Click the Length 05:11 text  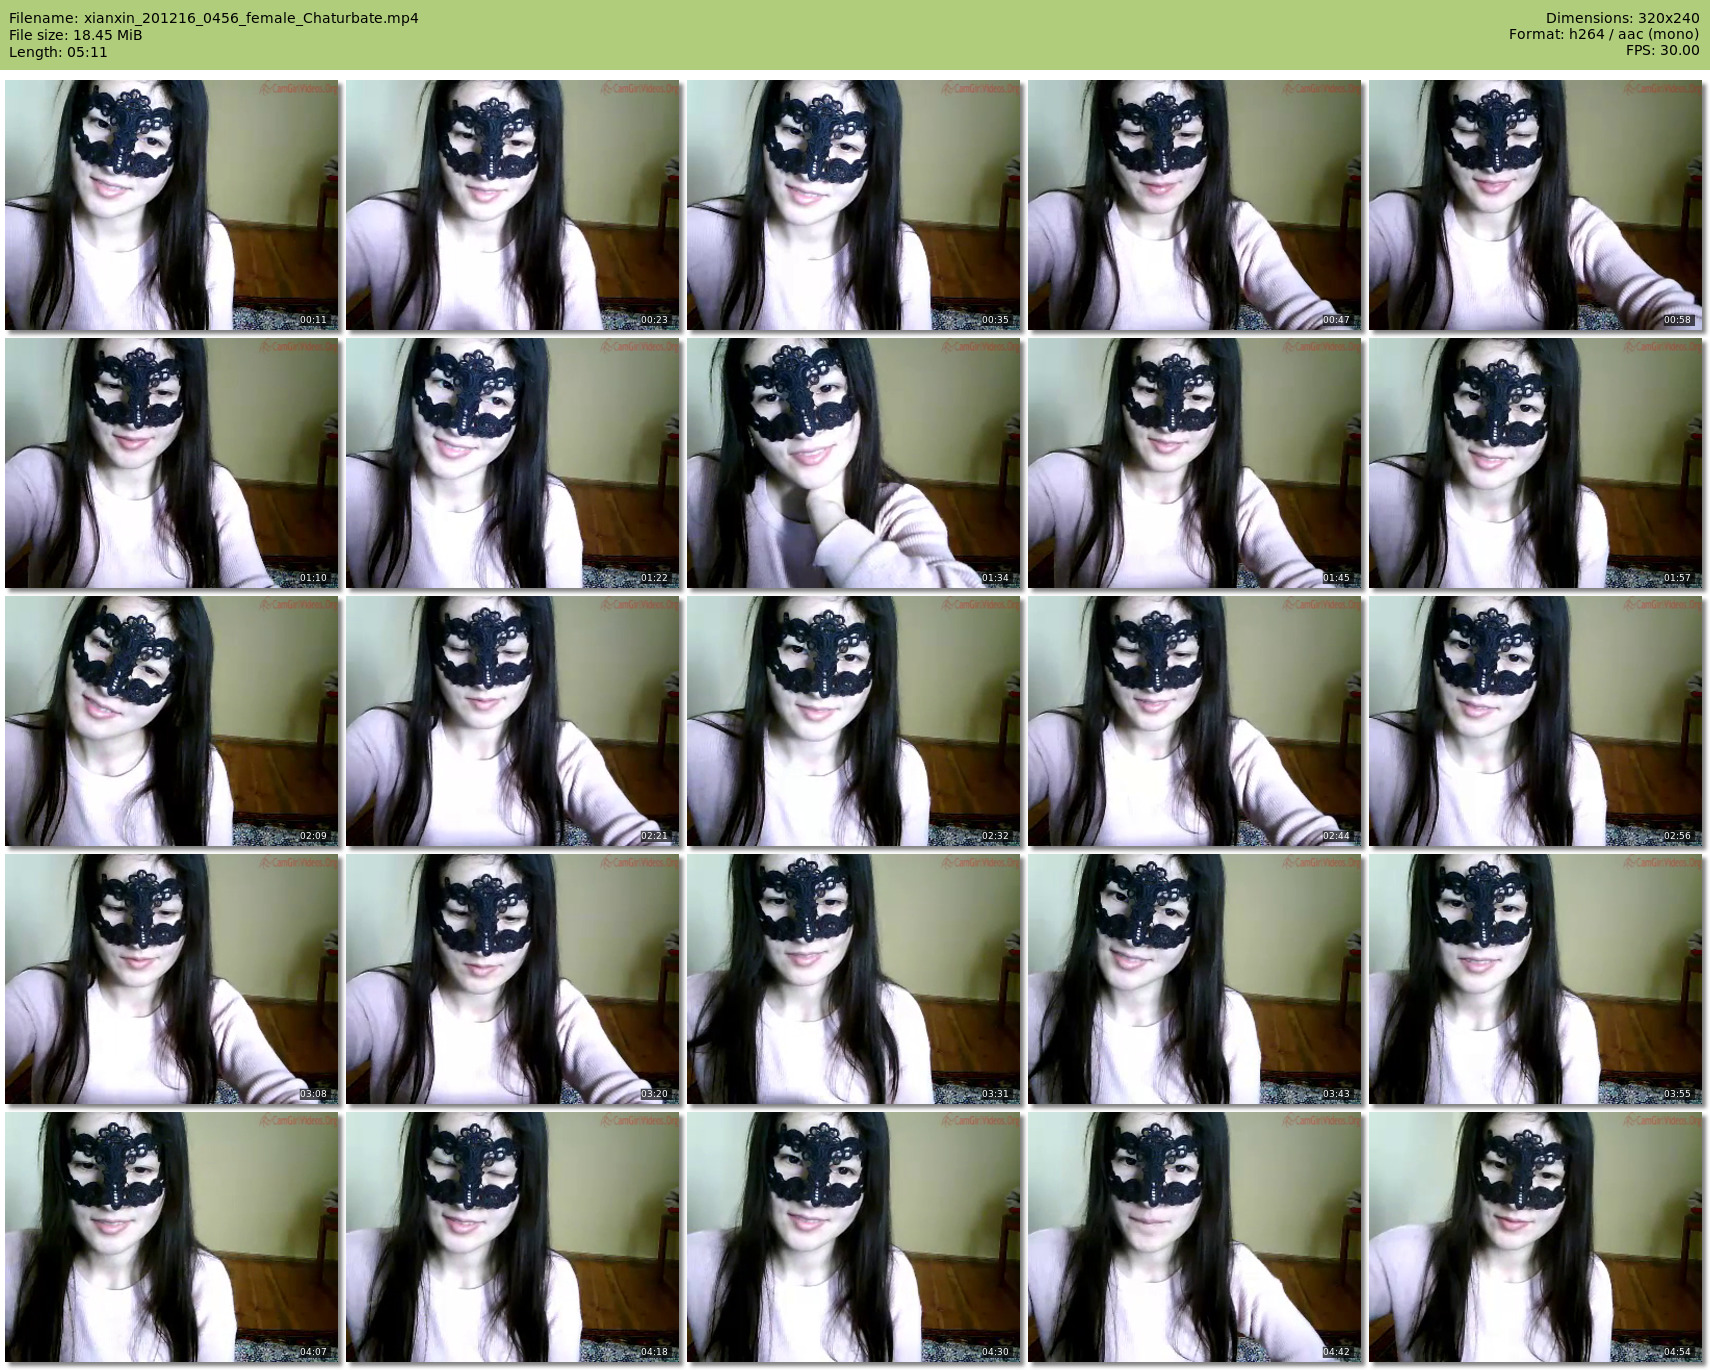pos(58,52)
